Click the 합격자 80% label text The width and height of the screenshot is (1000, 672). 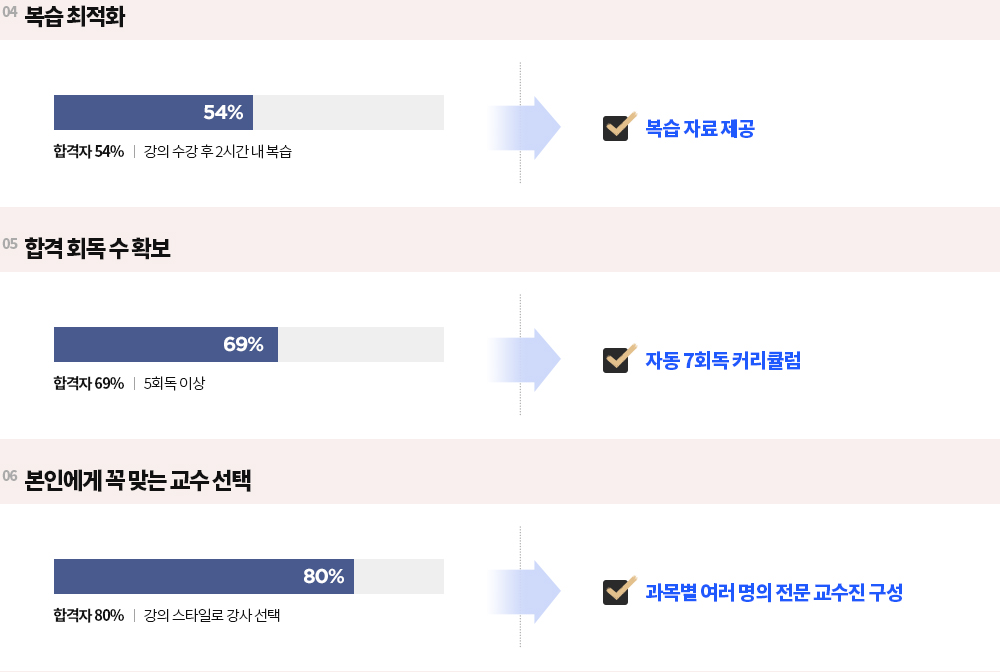point(89,616)
